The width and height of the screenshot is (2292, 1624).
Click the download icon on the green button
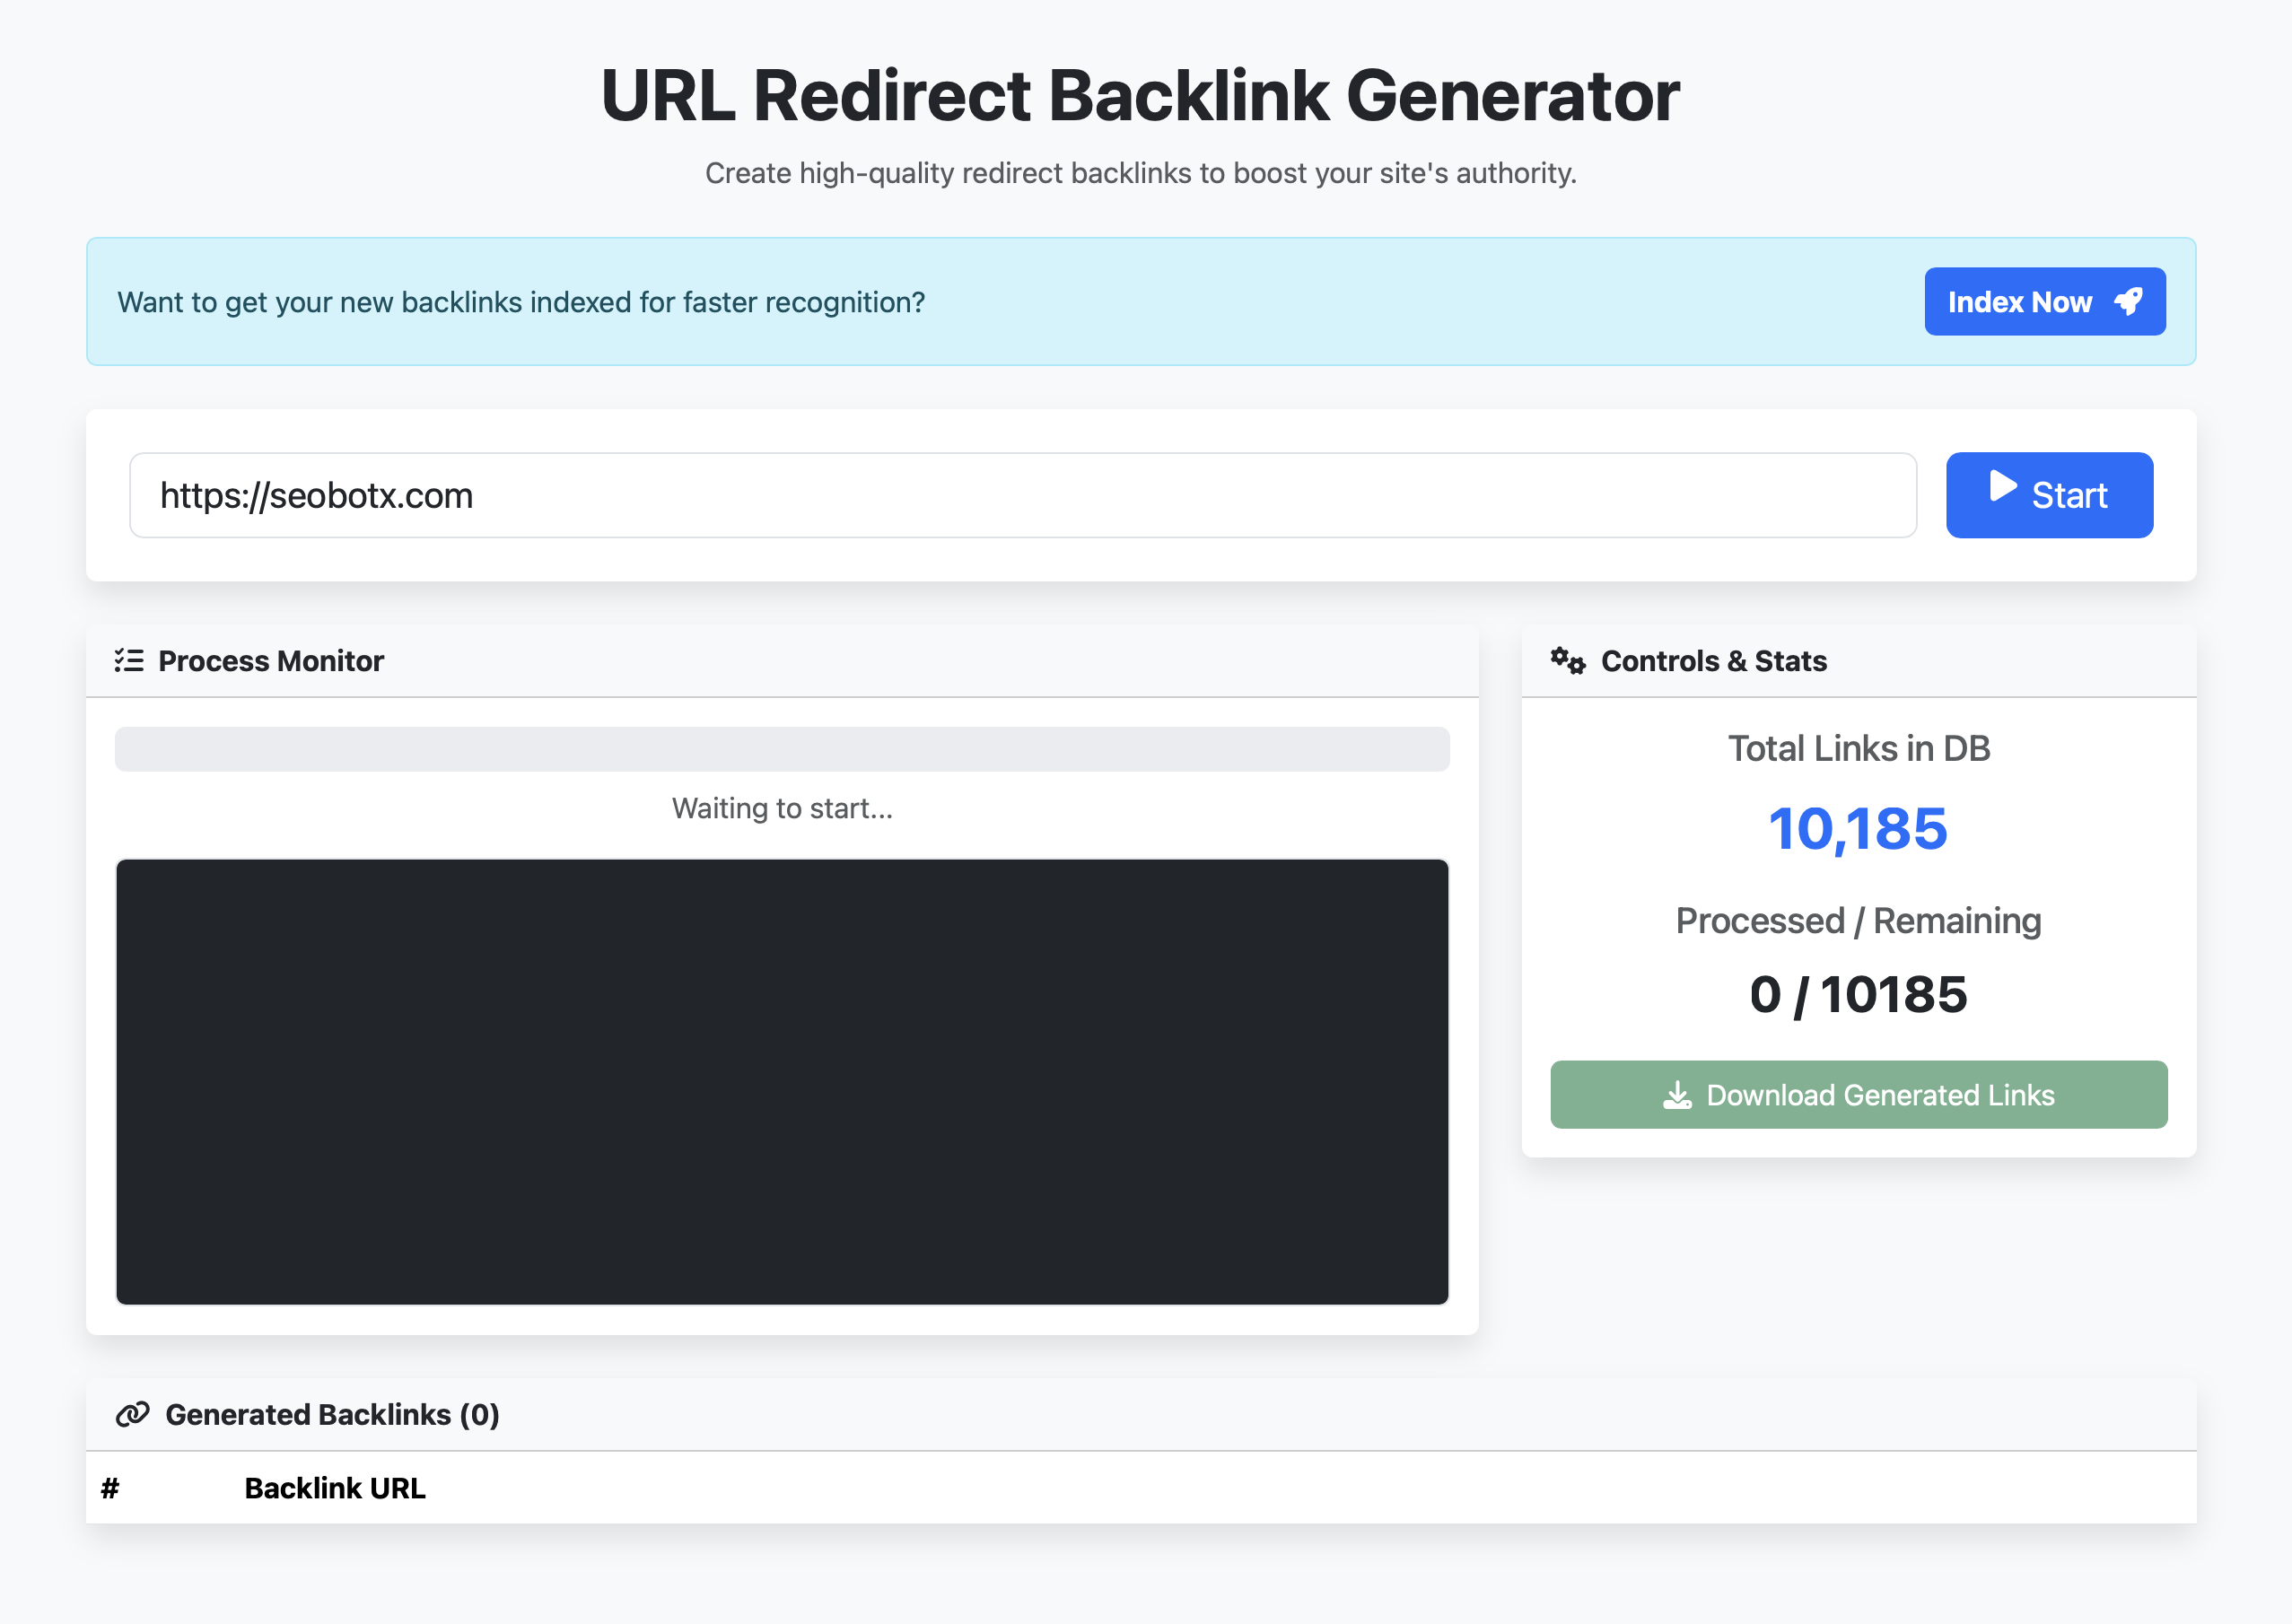1677,1095
